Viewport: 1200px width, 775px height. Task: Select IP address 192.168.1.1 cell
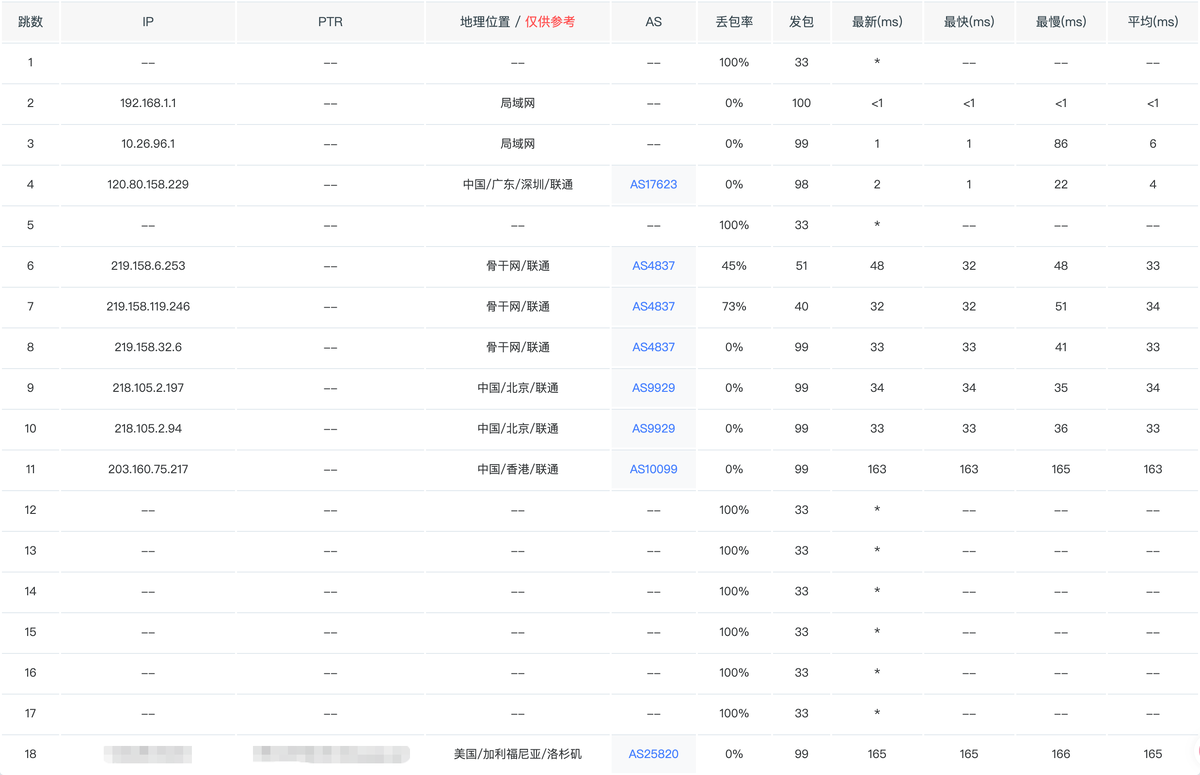tap(148, 103)
